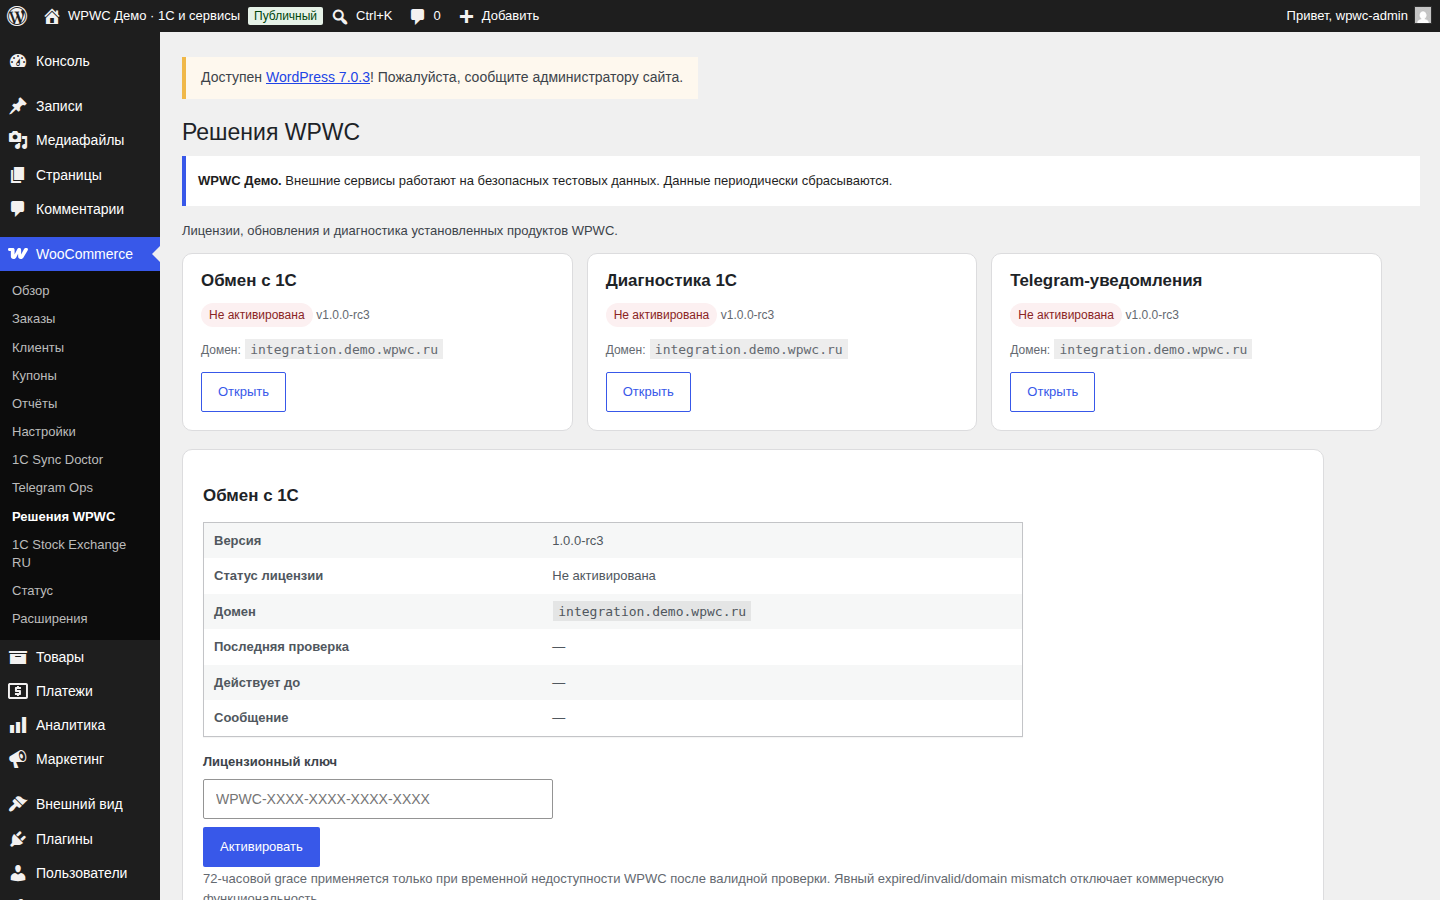Screen dimensions: 1440x900
Task: Click Не активирована badge in Обмен с 1С card
Action: tap(256, 315)
